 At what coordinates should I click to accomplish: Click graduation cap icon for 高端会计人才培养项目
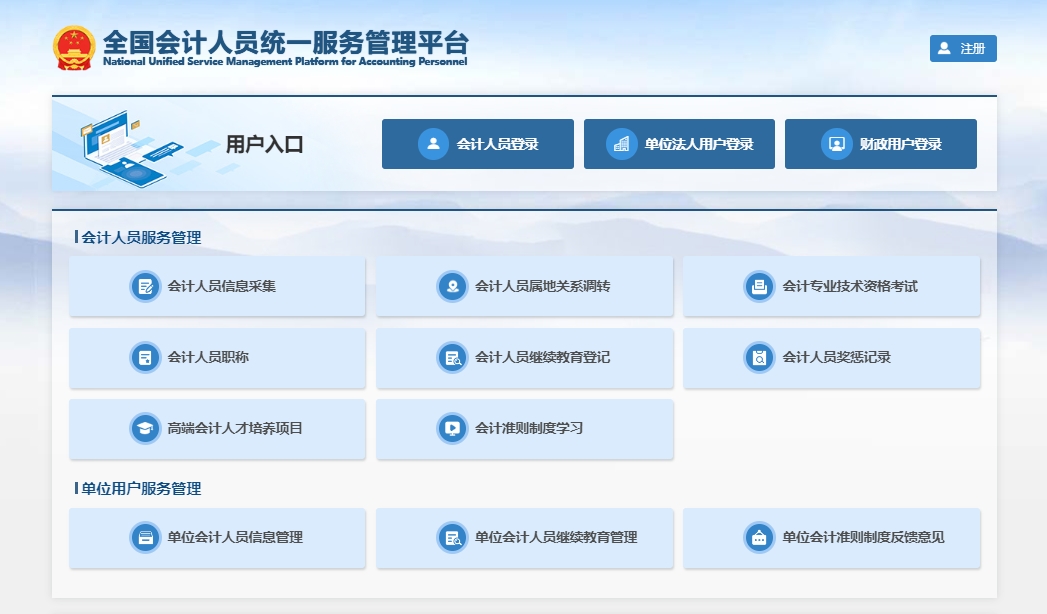pyautogui.click(x=145, y=429)
